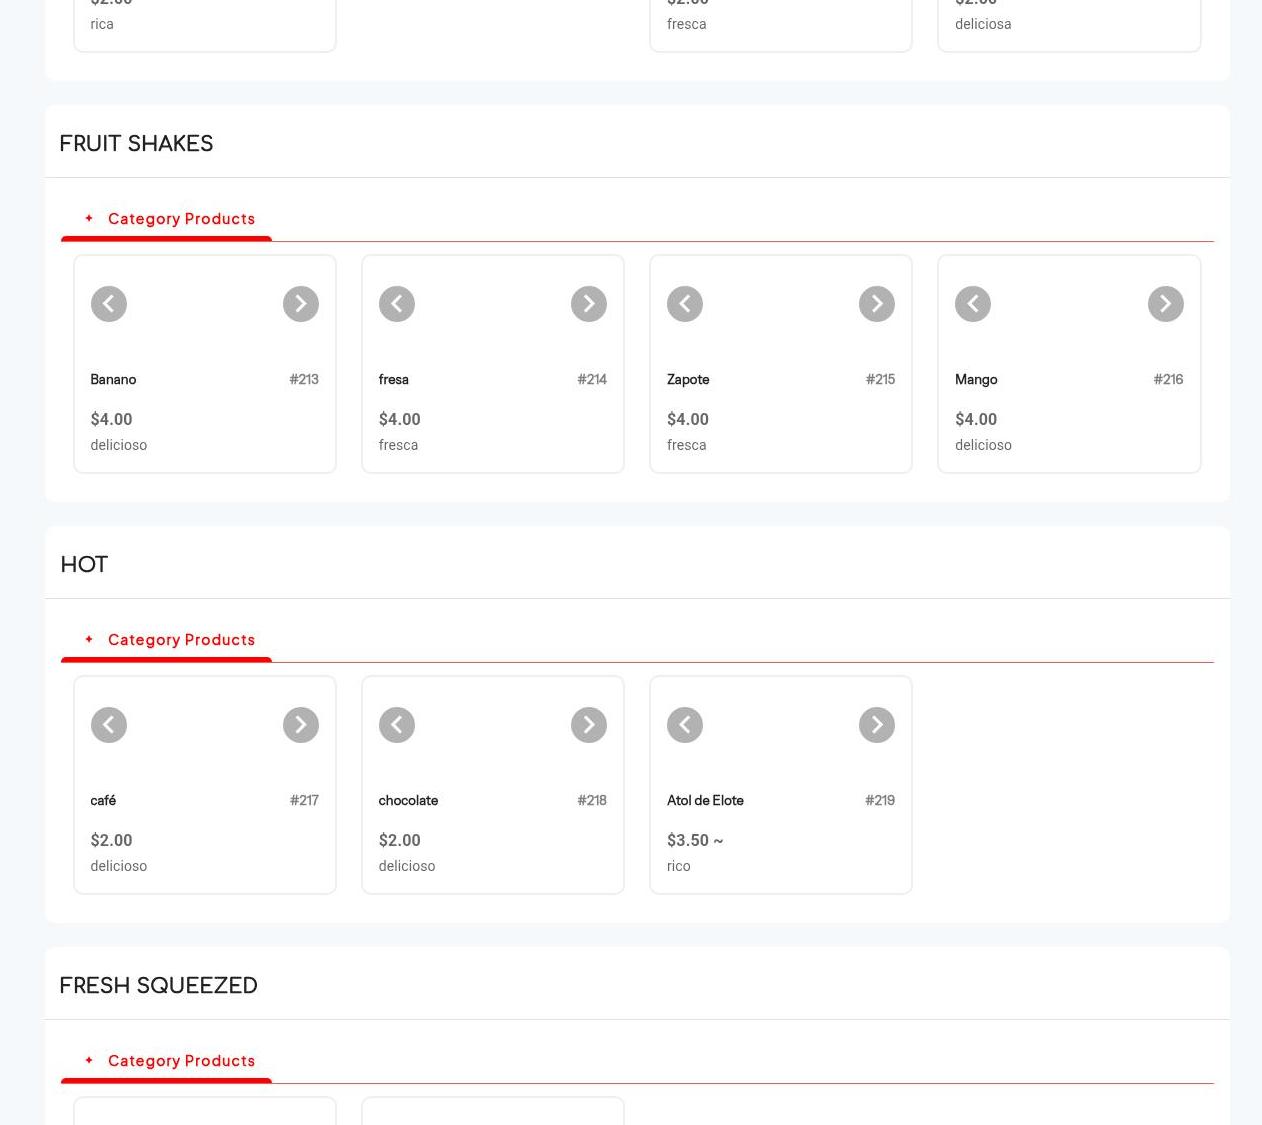Viewport: 1262px width, 1125px height.
Task: Advance to next image on Mango card
Action: 1165,304
